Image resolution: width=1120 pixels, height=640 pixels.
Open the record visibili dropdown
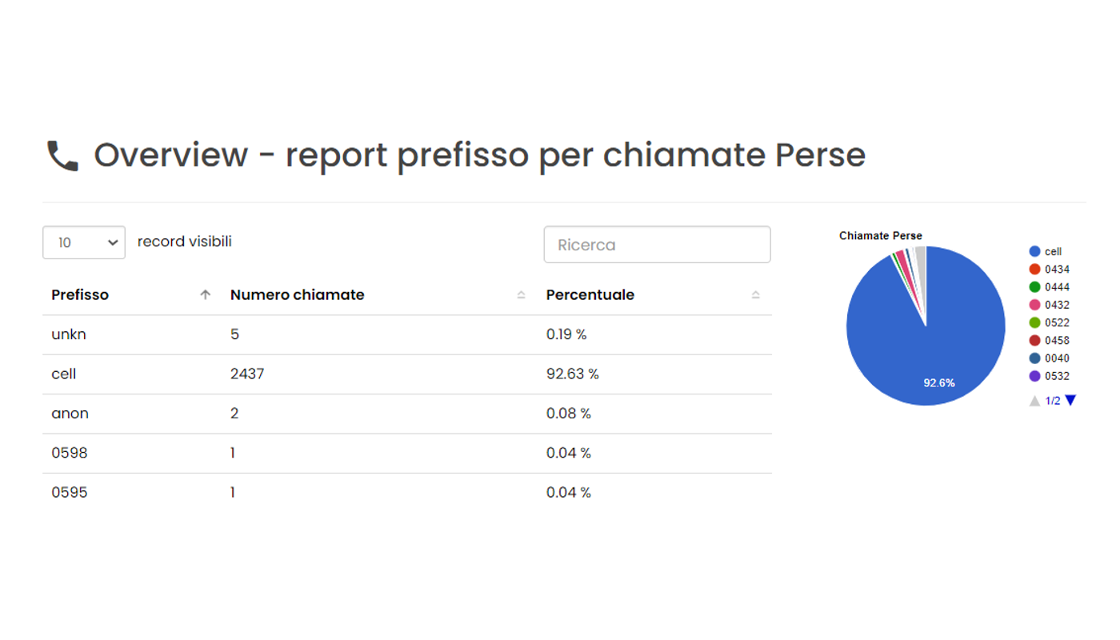click(x=83, y=242)
